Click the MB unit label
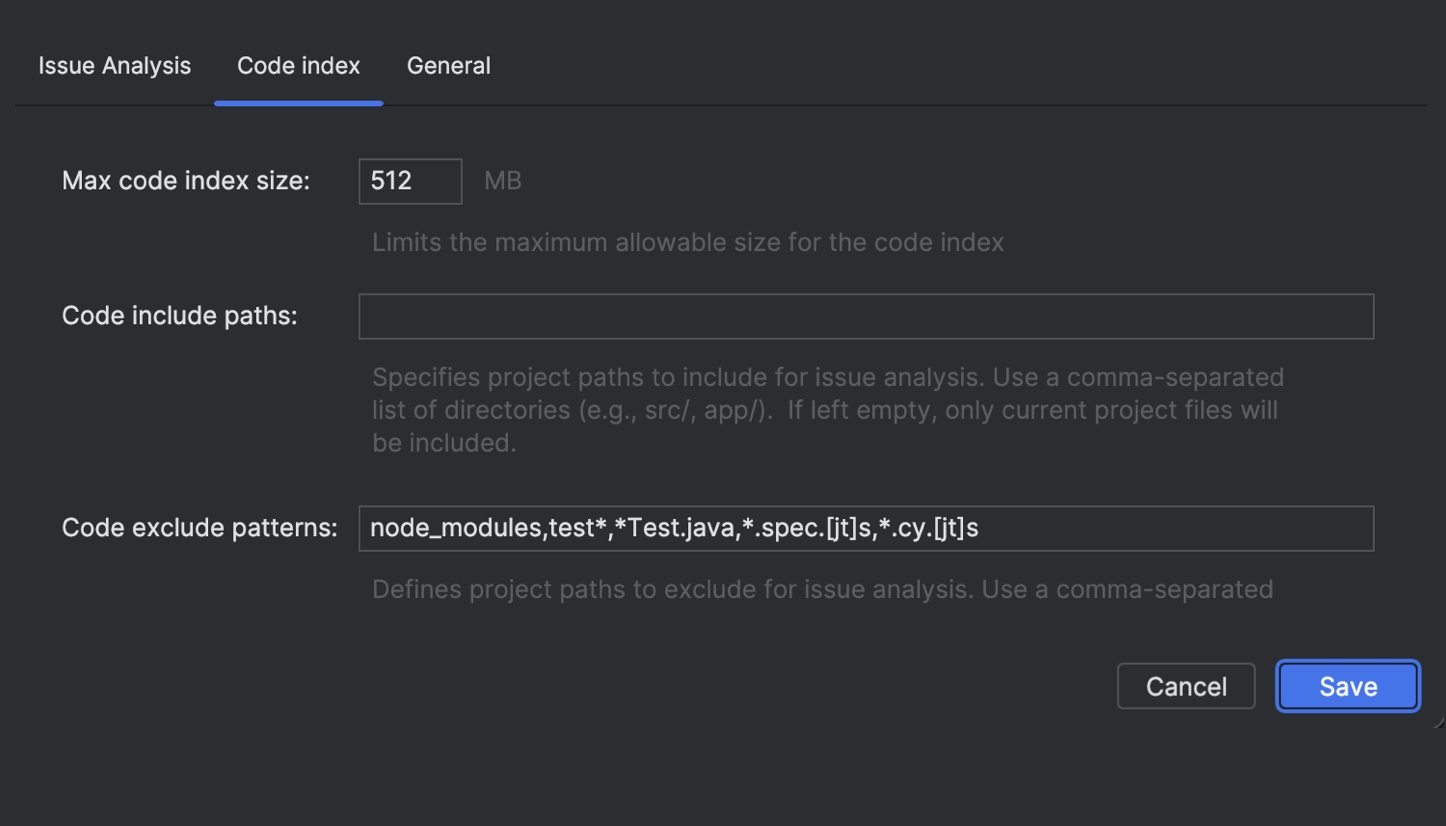 click(503, 181)
